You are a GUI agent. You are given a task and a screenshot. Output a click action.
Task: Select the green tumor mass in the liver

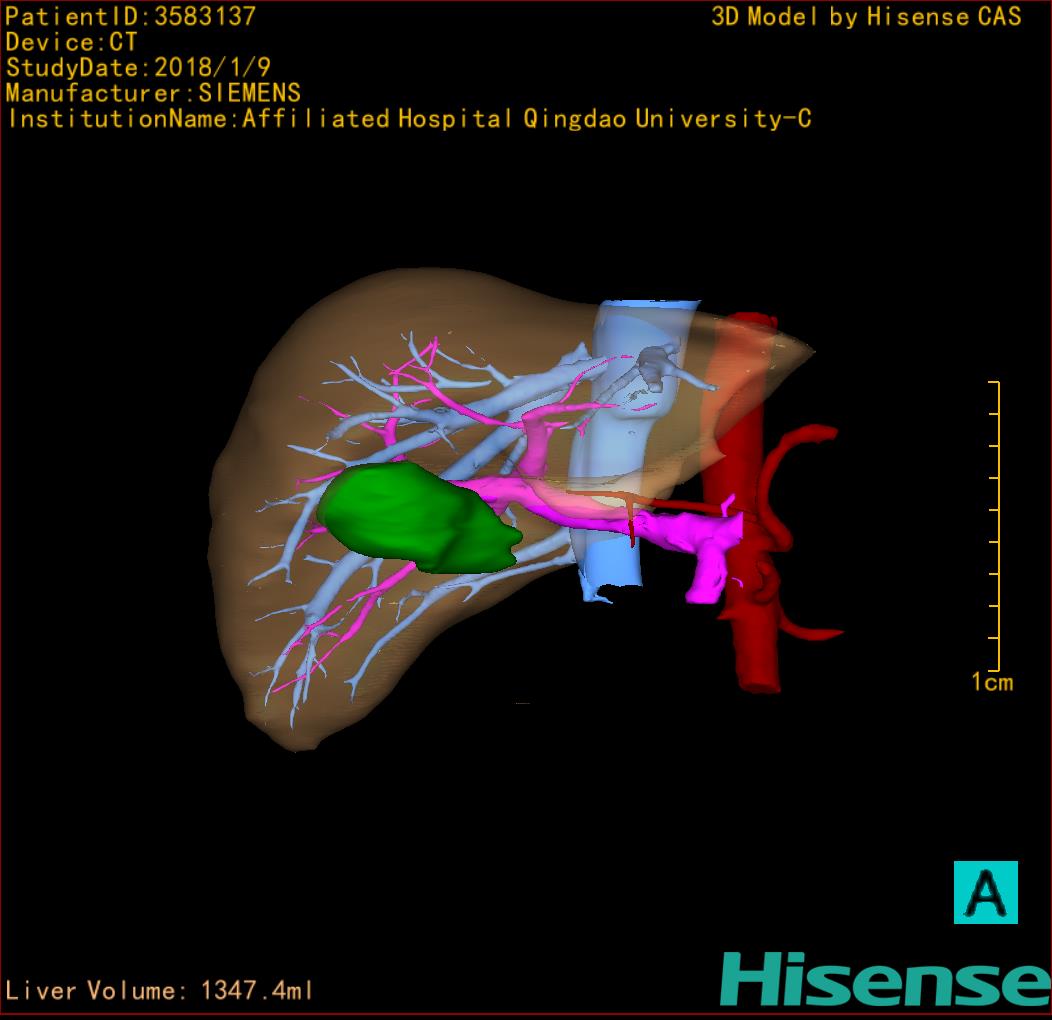point(415,518)
